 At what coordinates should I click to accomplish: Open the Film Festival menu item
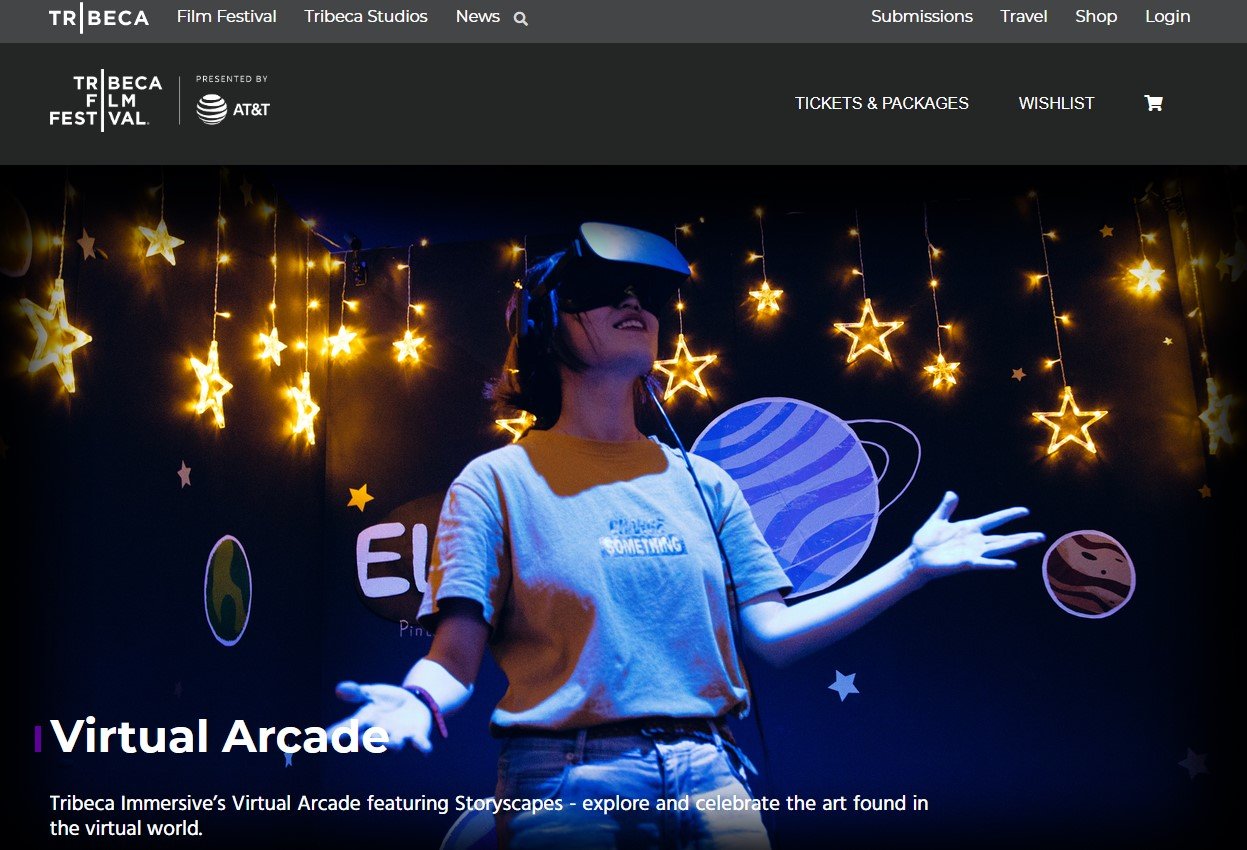pos(227,17)
